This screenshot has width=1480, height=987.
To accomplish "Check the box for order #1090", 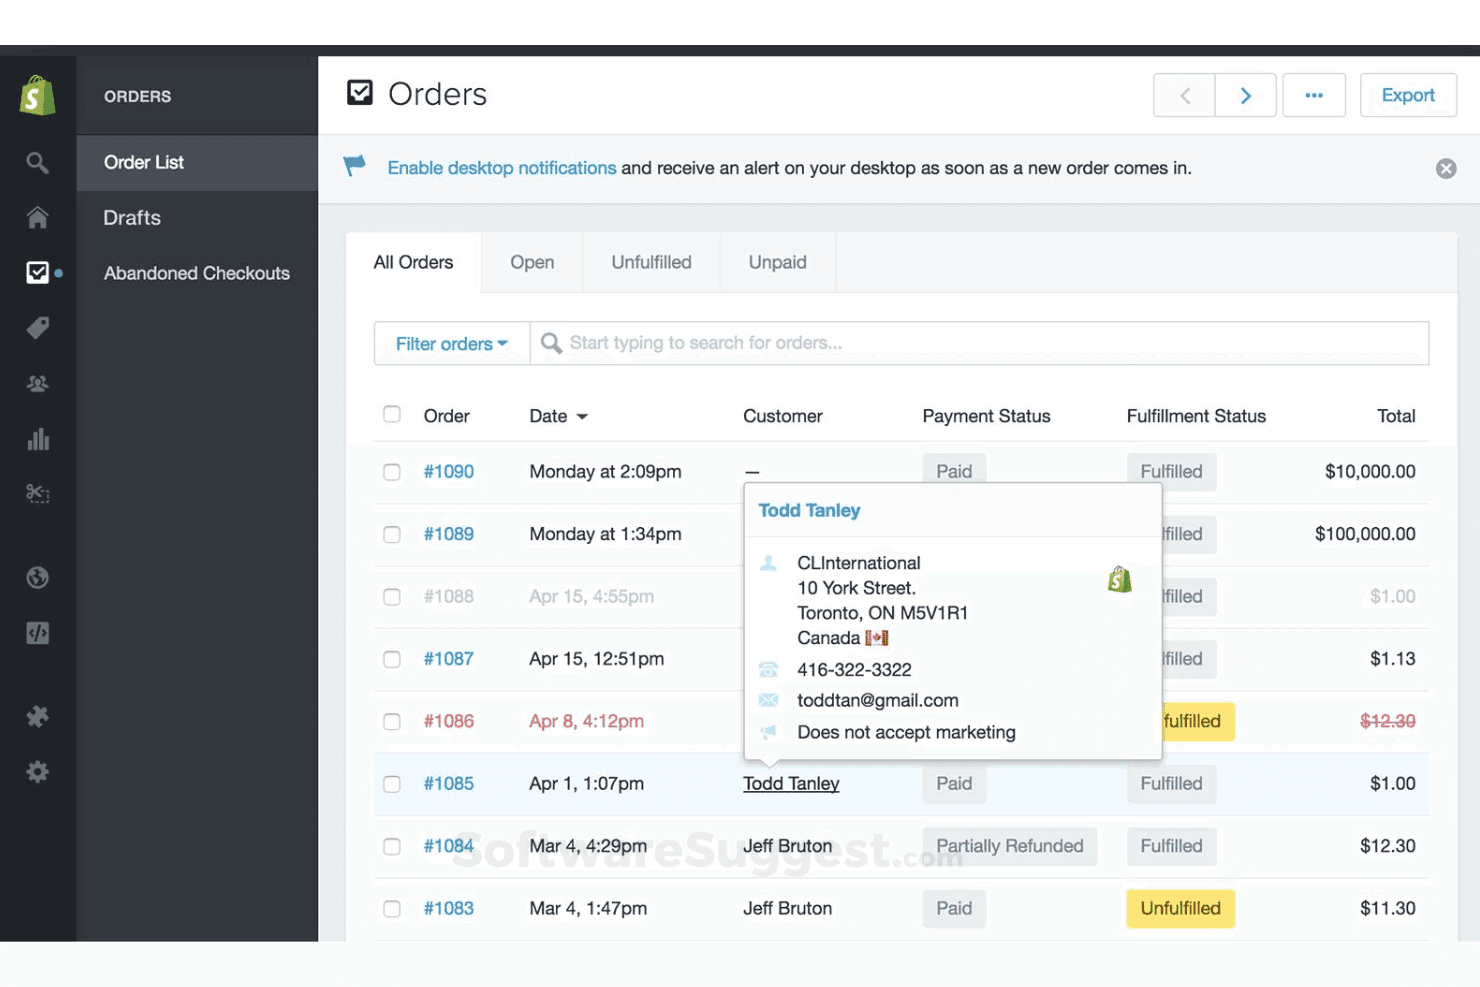I will pos(392,472).
